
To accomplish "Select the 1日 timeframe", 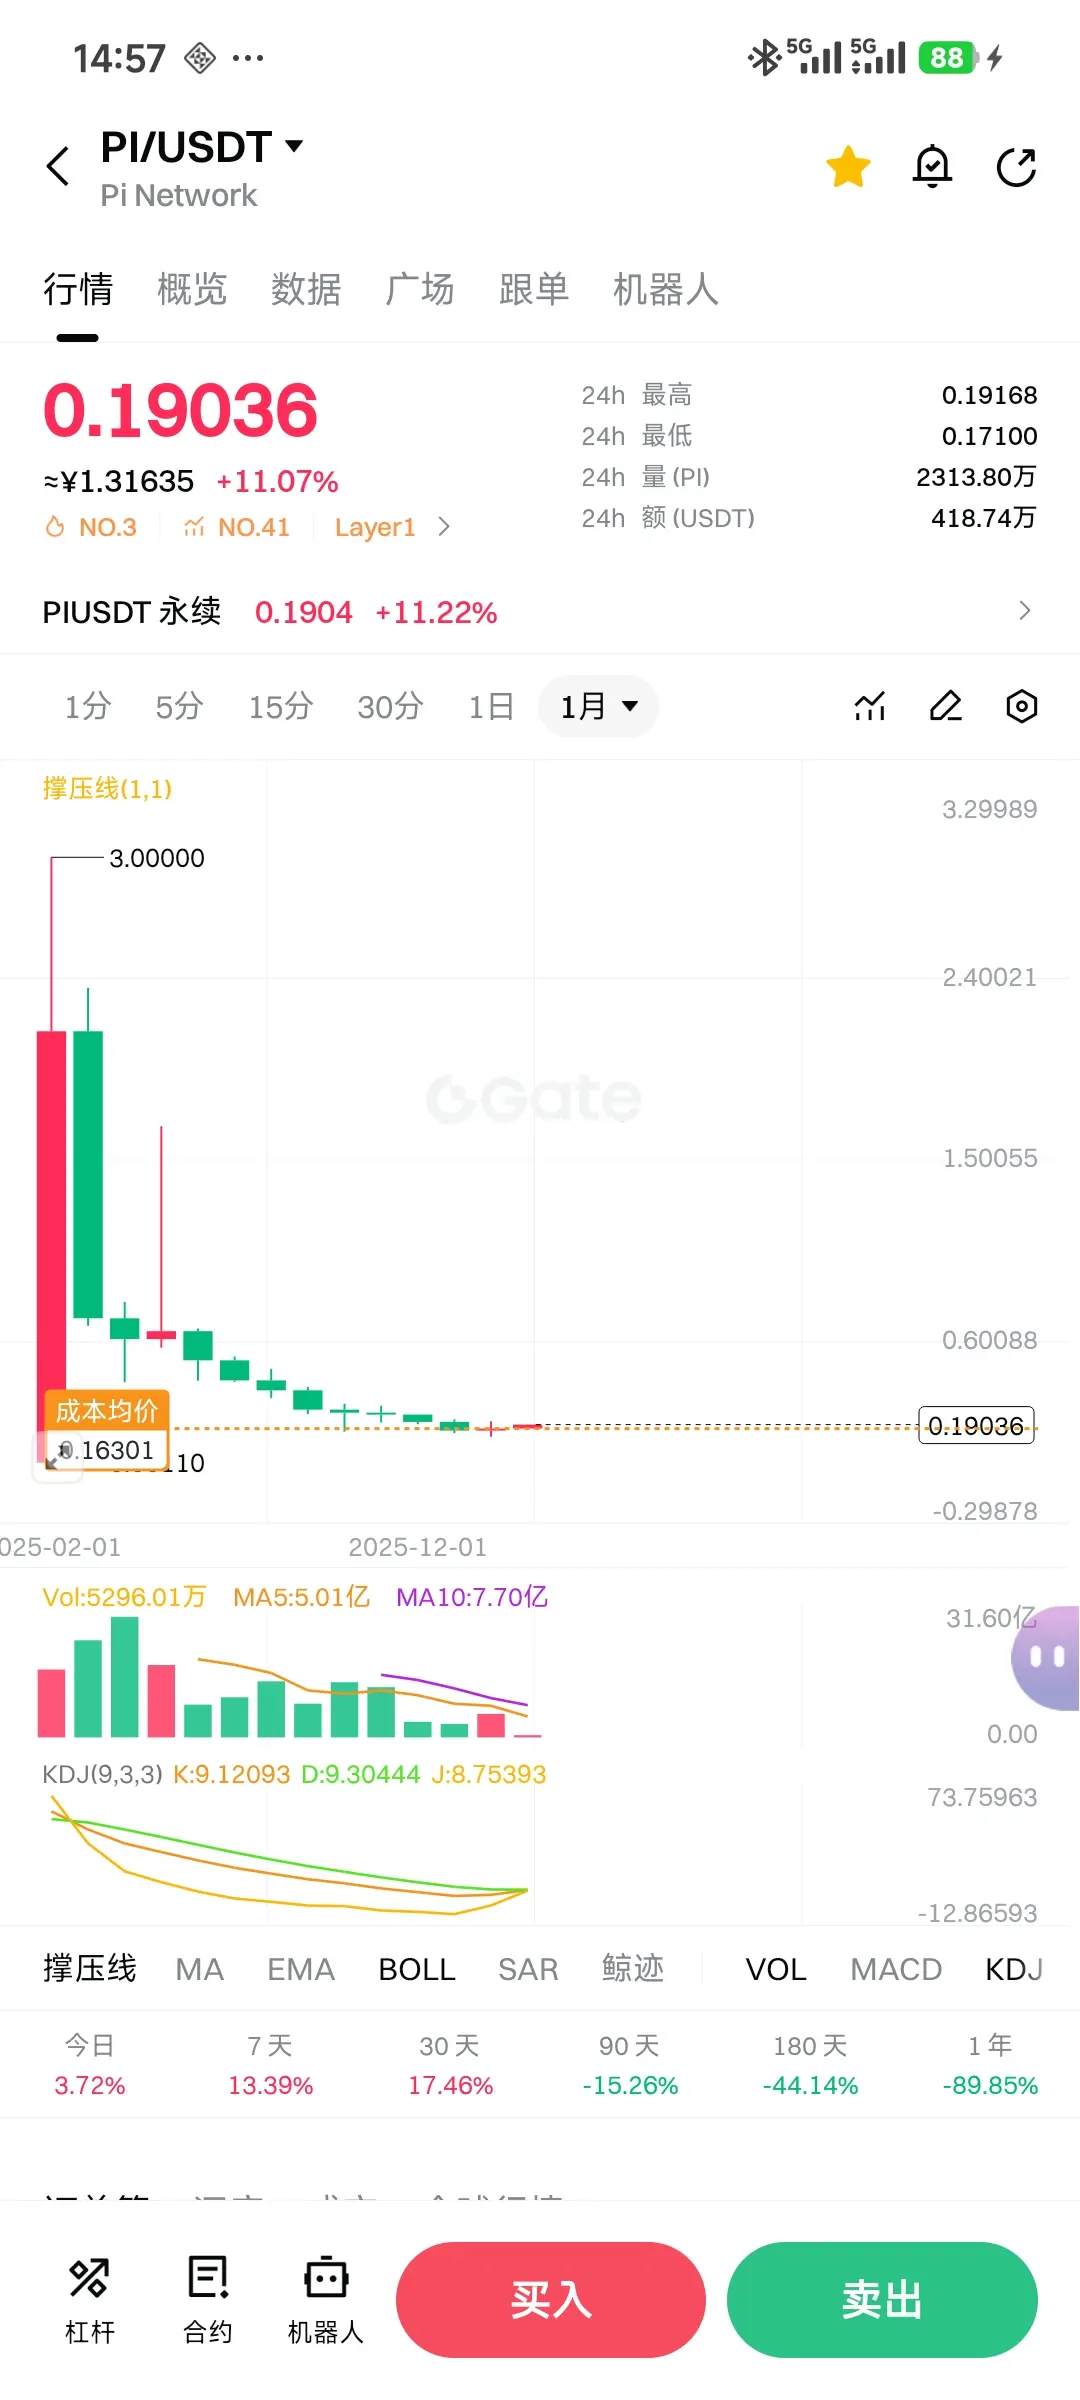I will 491,707.
